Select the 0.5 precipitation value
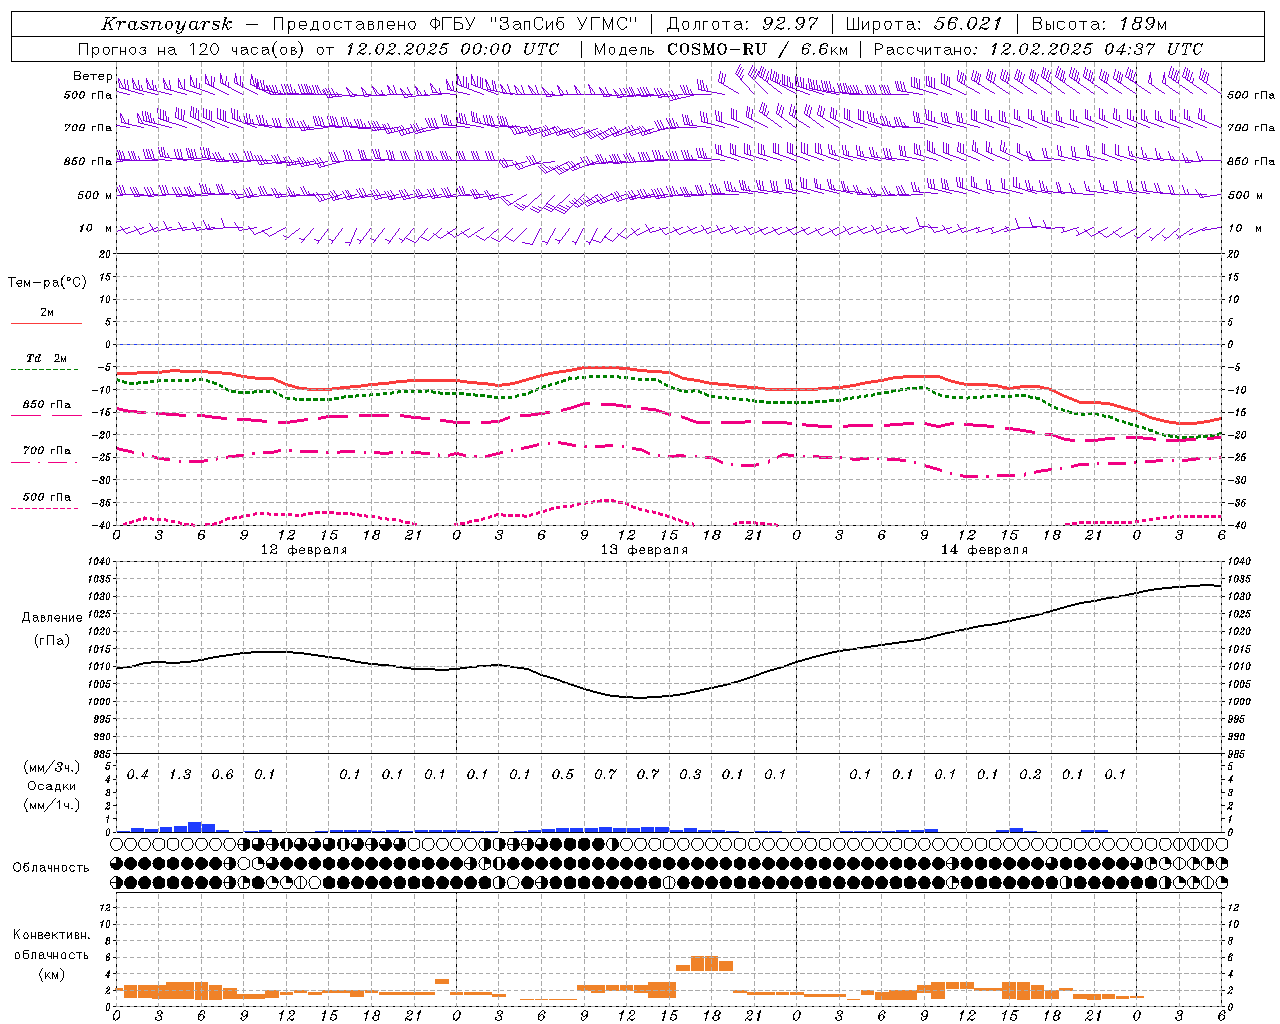The width and height of the screenshot is (1280, 1024). [563, 775]
